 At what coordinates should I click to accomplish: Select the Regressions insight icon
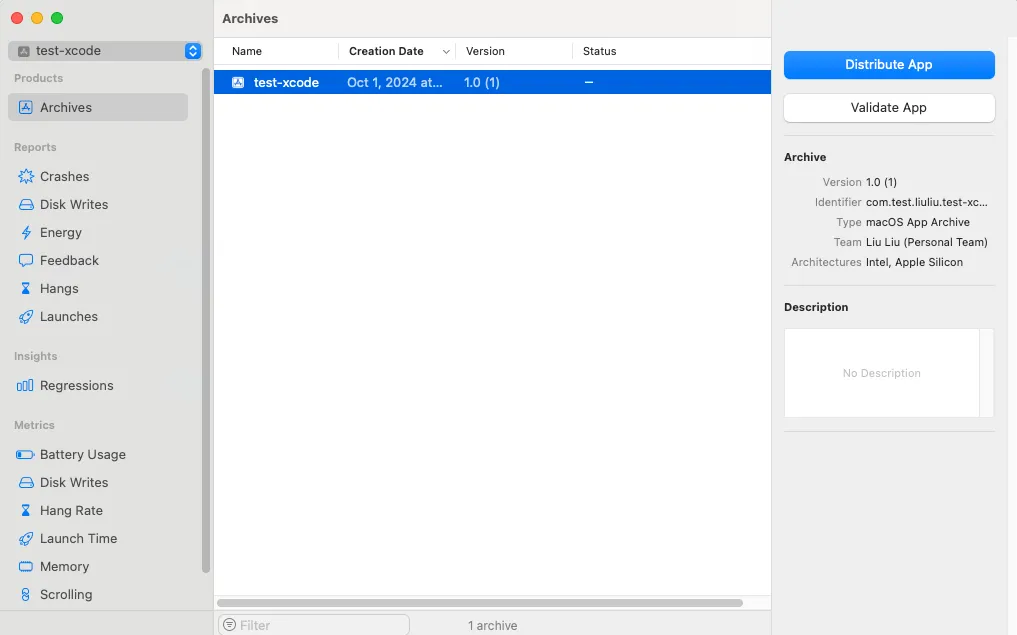tap(27, 385)
